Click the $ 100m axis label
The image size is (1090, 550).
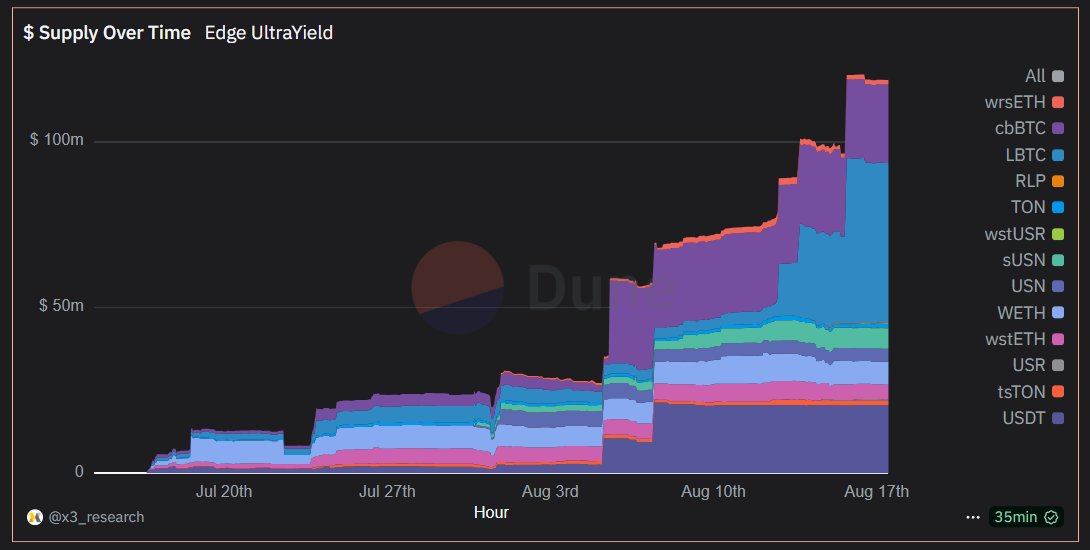coord(56,140)
